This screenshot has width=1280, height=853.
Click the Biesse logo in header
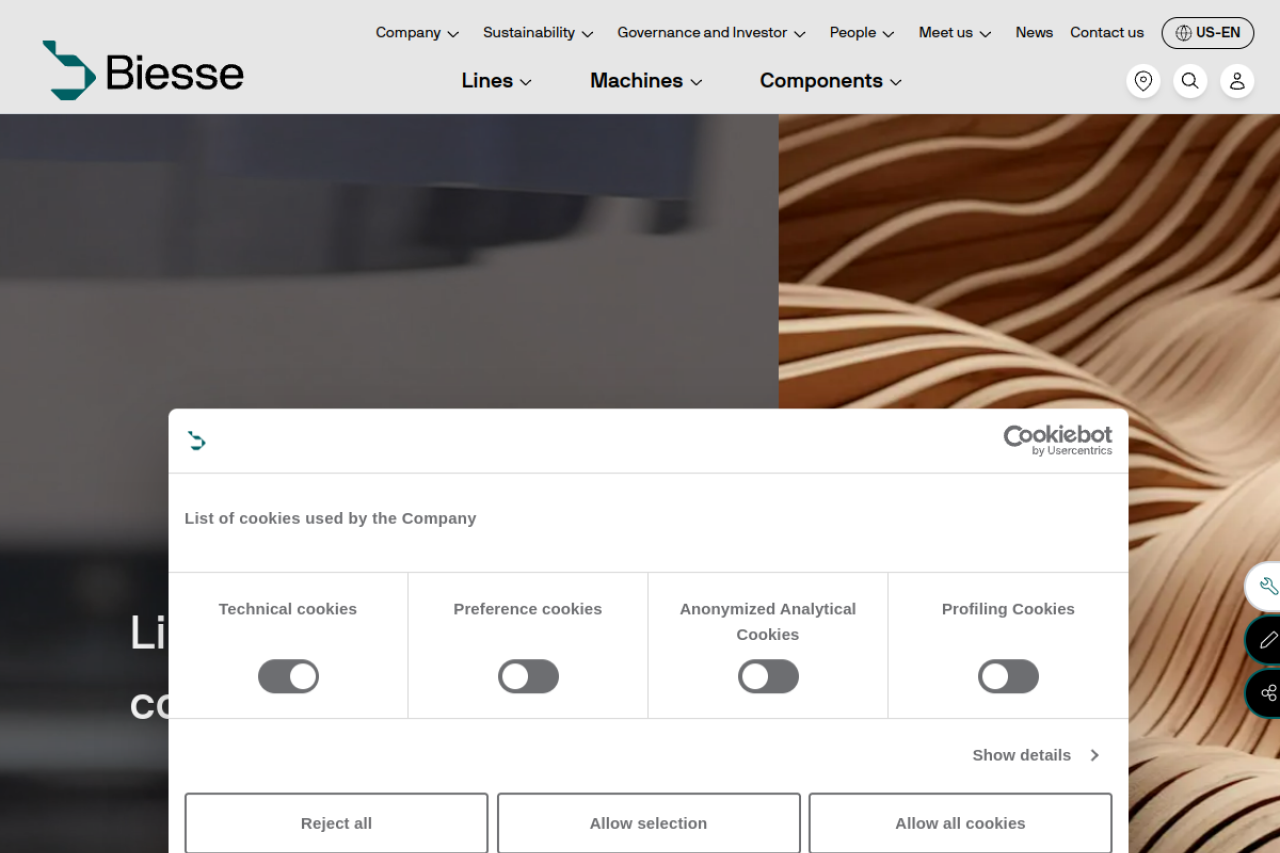[143, 71]
